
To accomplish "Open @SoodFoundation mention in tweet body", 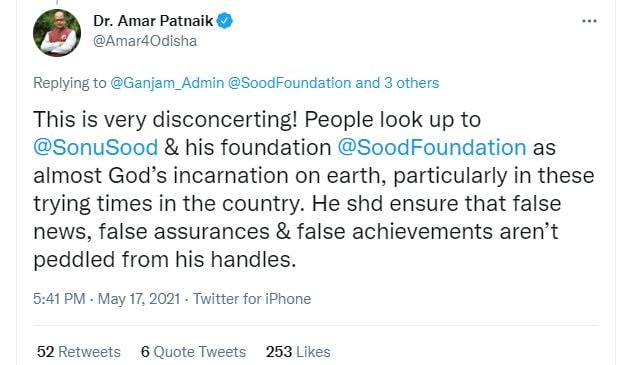I will [x=432, y=147].
